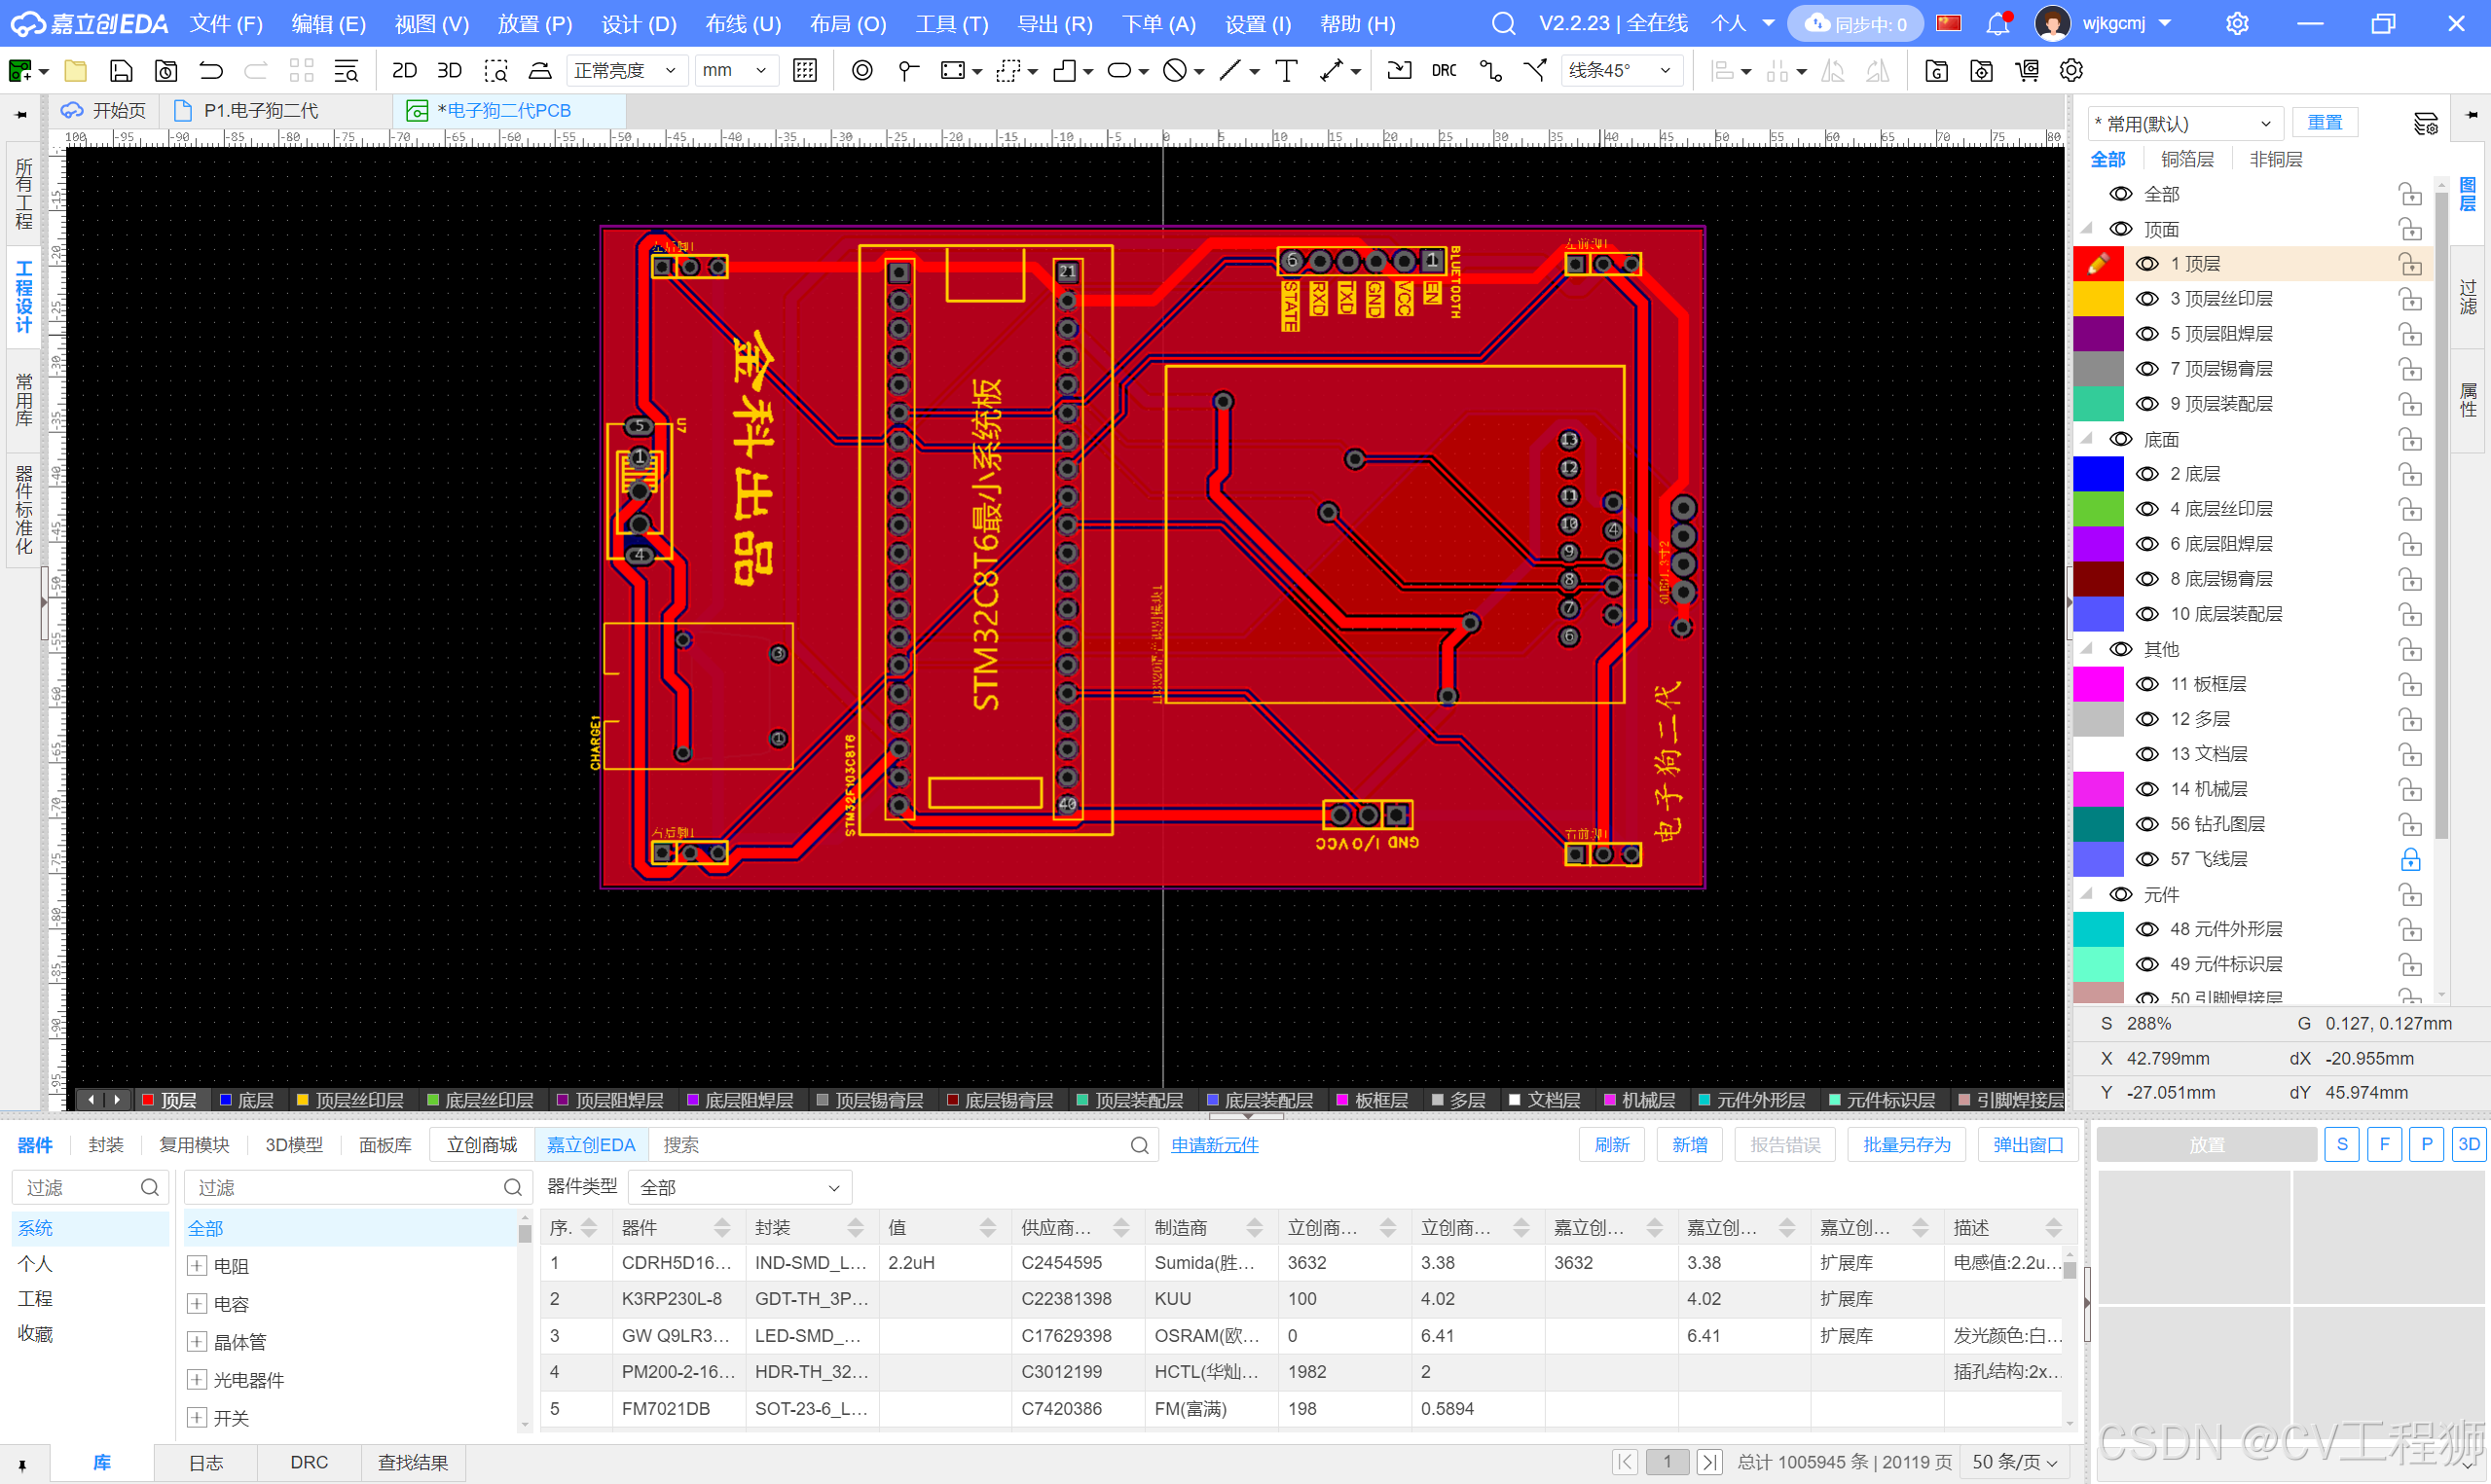
Task: Go to the last results page
Action: tap(1710, 1462)
